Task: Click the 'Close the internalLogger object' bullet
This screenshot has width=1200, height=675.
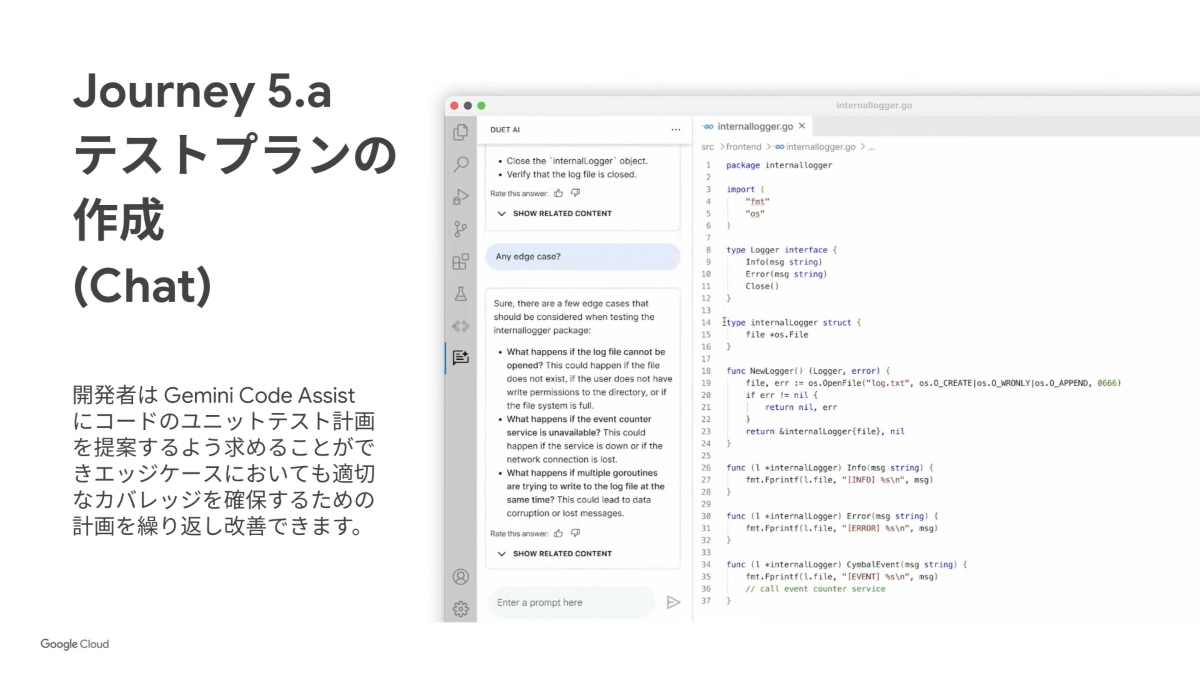Action: 577,160
